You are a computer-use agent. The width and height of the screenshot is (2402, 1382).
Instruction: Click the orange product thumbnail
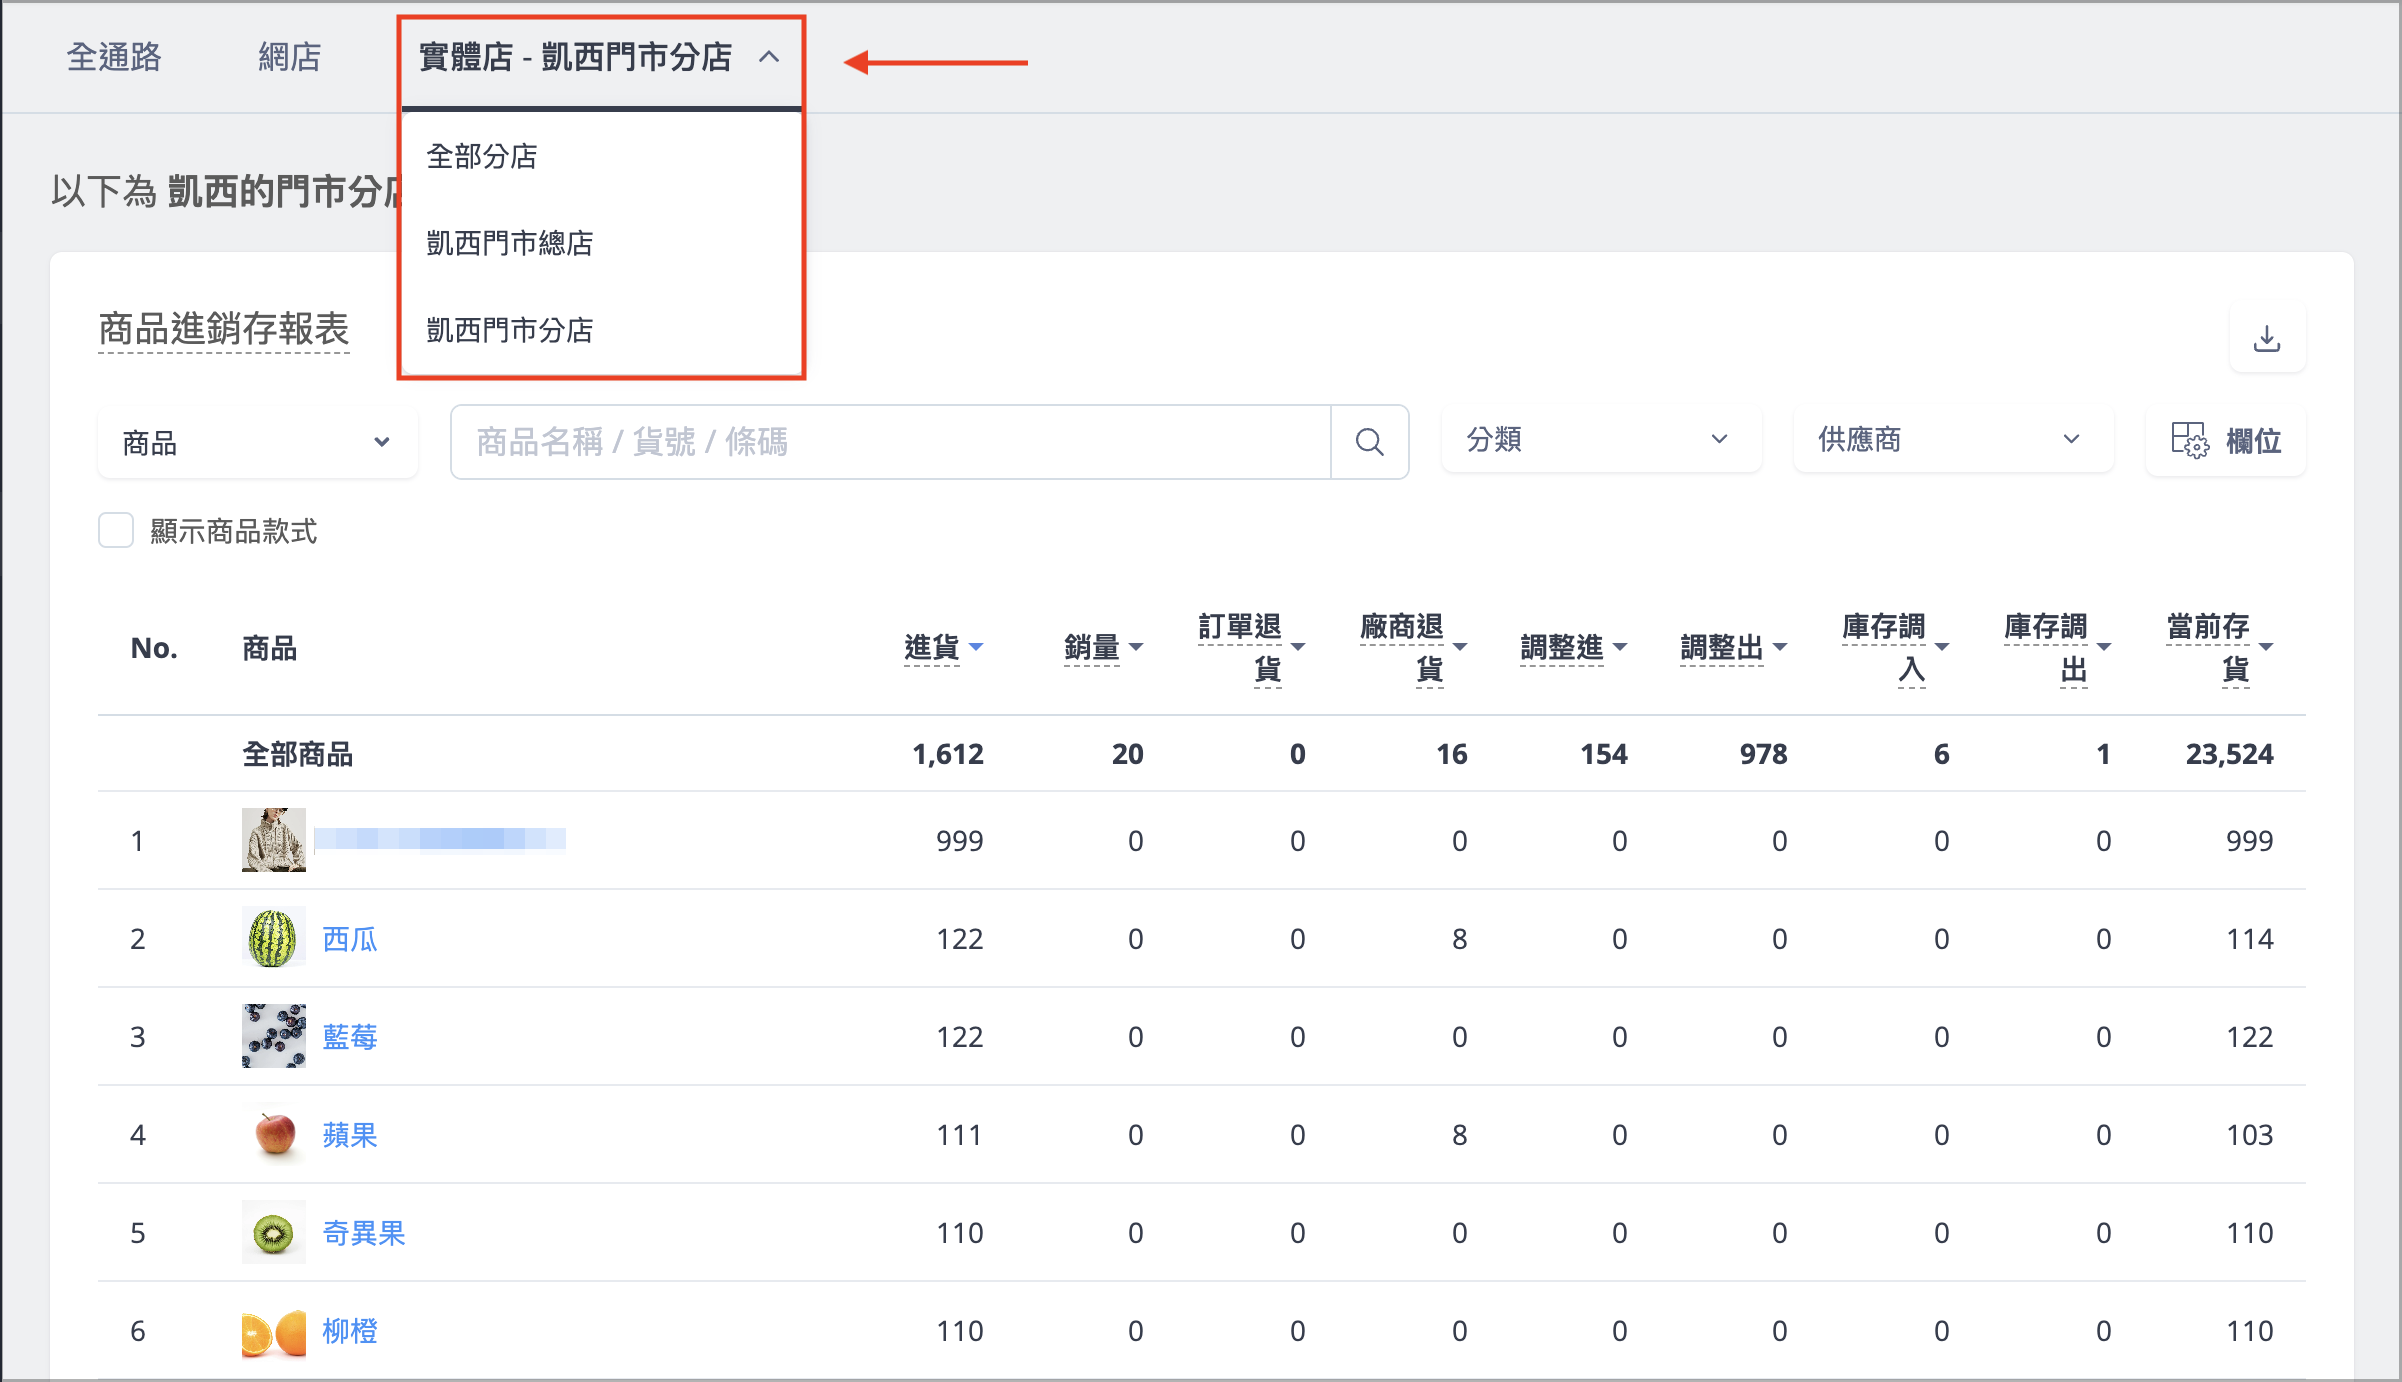[273, 1330]
